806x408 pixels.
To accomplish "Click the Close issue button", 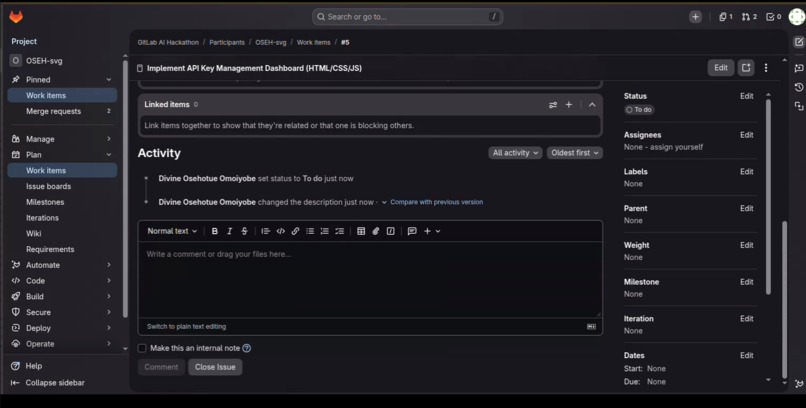I will [x=215, y=367].
